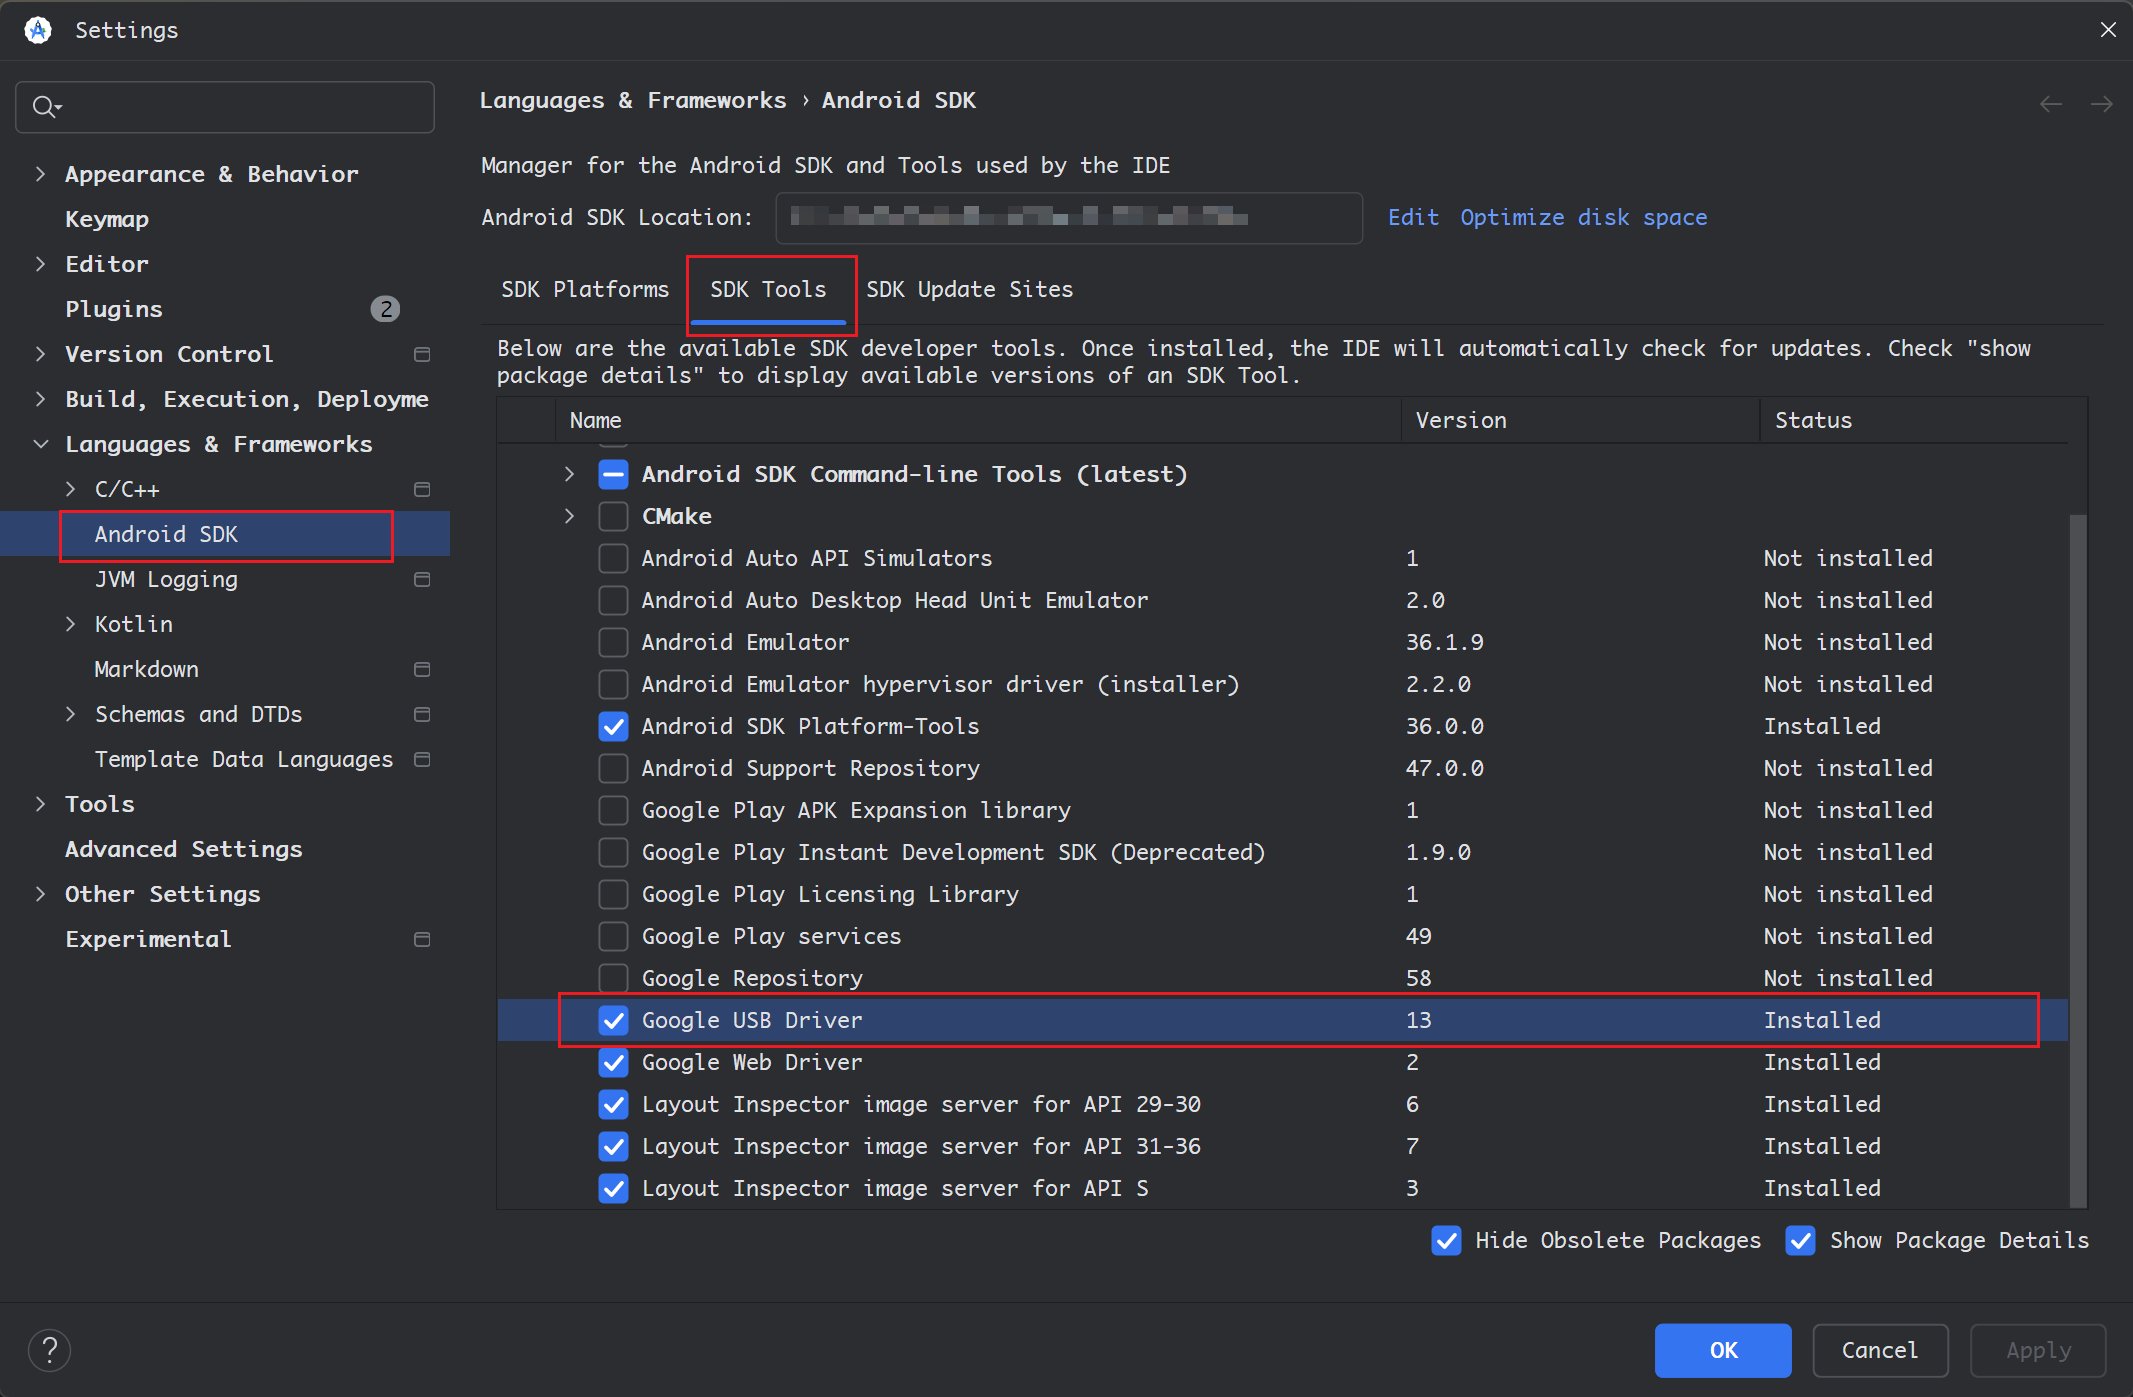Image resolution: width=2133 pixels, height=1397 pixels.
Task: Click the Edit SDK location link
Action: click(1413, 218)
